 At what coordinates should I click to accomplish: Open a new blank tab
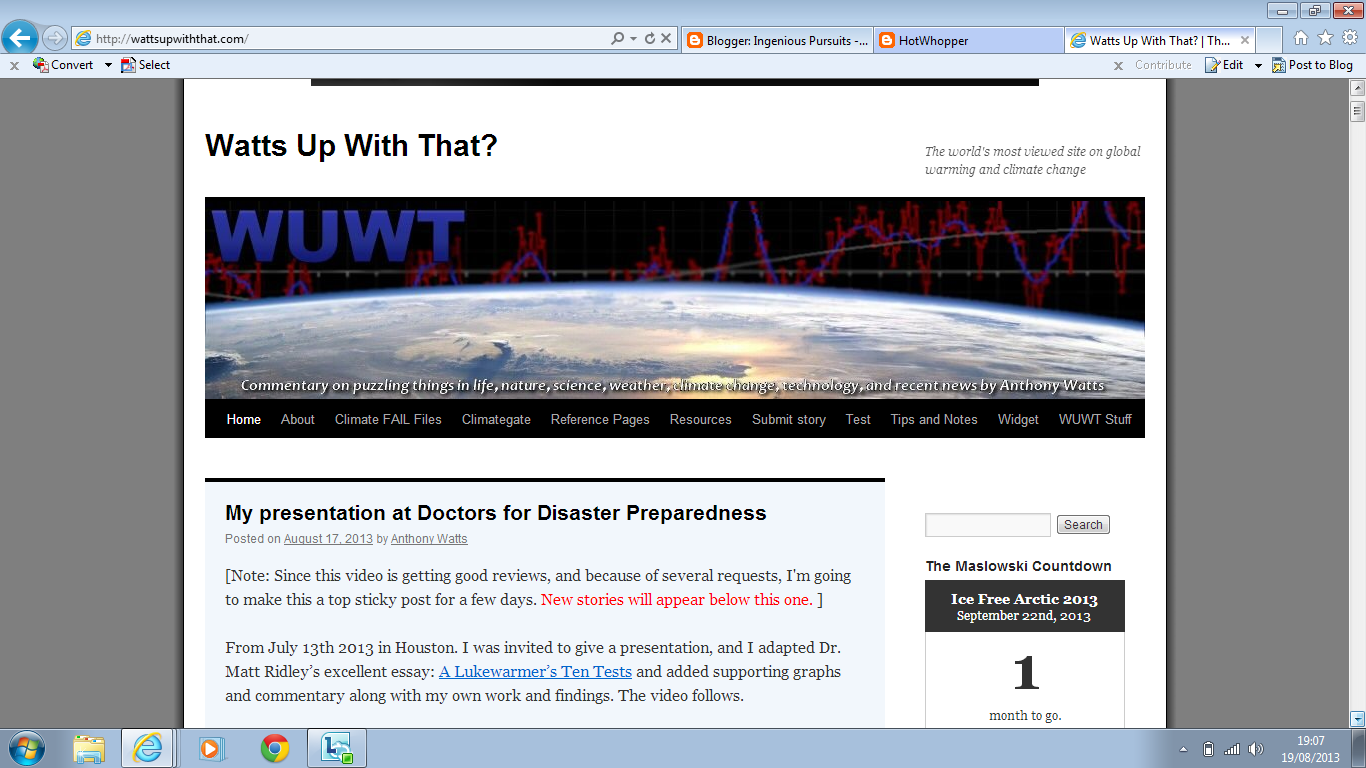[x=1269, y=40]
